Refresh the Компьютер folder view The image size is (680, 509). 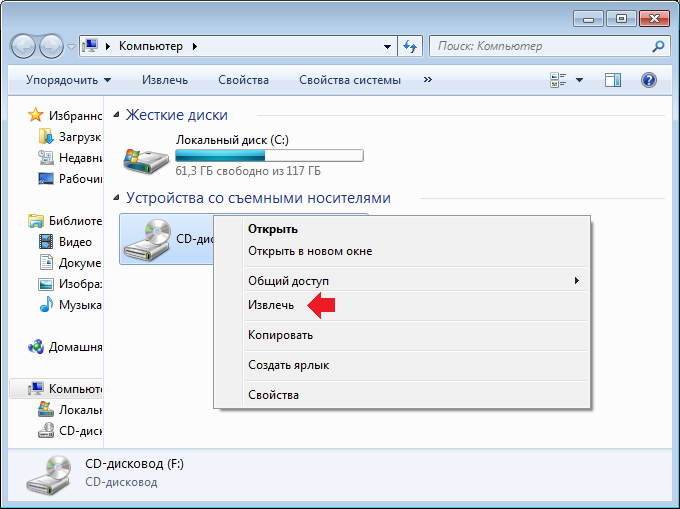tap(410, 46)
